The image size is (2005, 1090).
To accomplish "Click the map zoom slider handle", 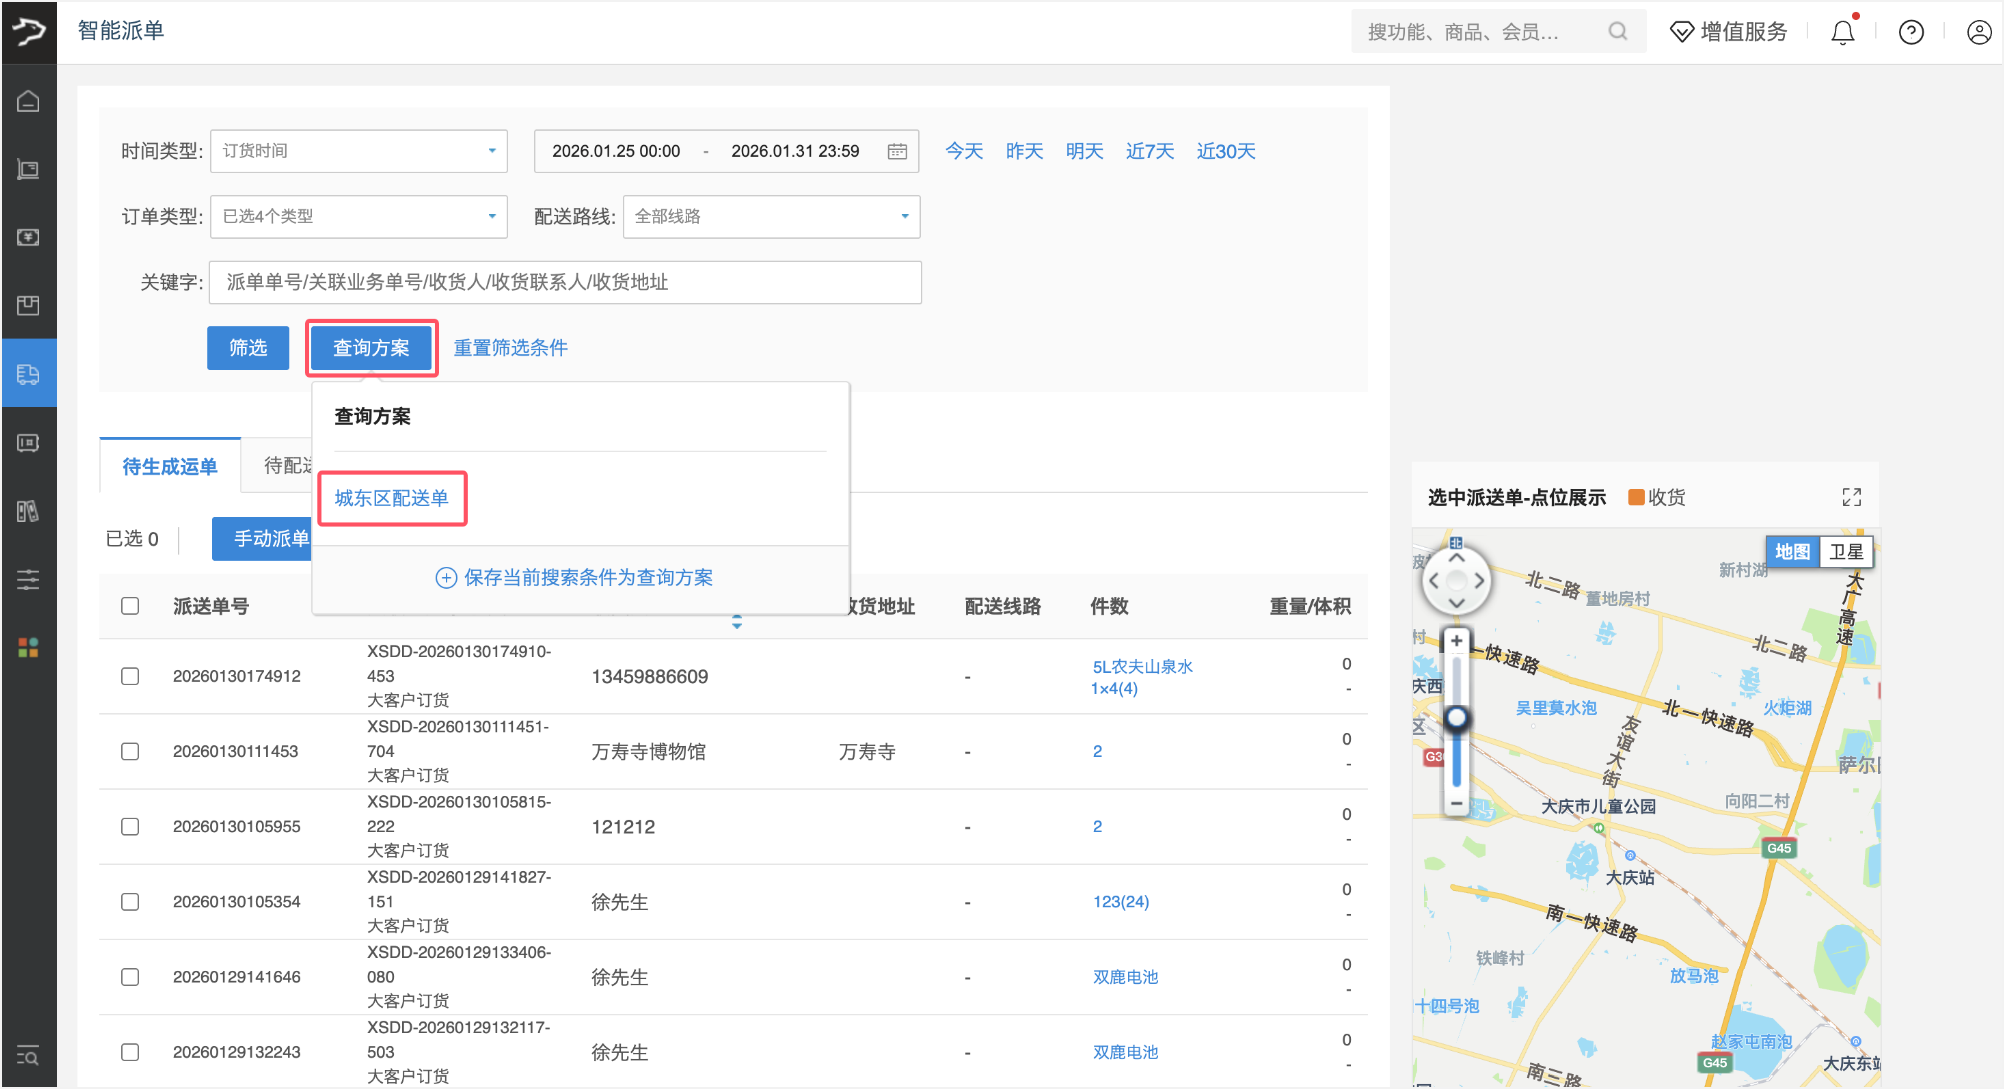I will pyautogui.click(x=1457, y=717).
